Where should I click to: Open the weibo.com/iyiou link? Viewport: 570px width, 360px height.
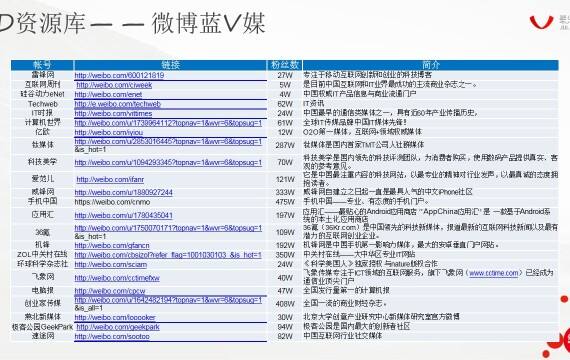pos(109,132)
